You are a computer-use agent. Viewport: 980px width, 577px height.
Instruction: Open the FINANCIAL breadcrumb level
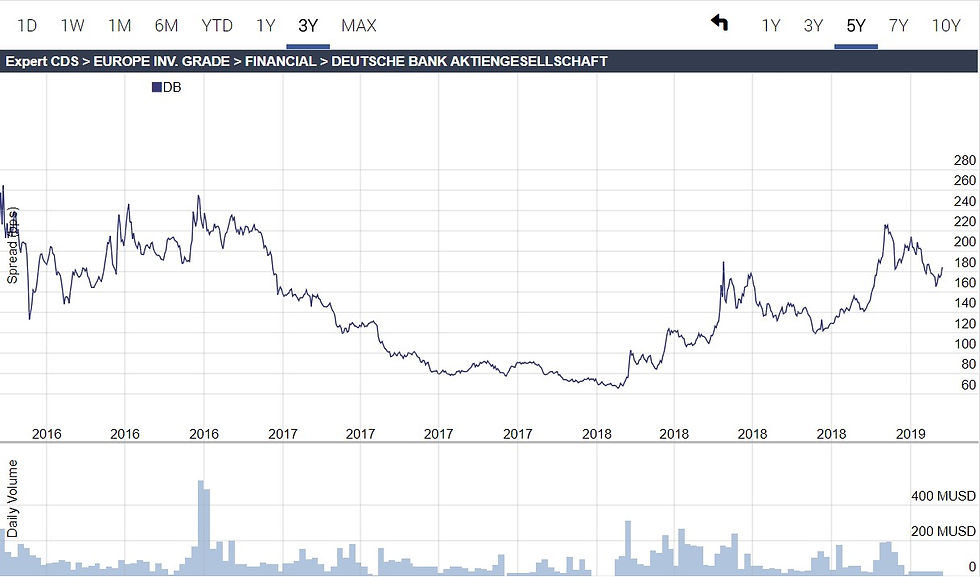tap(280, 61)
